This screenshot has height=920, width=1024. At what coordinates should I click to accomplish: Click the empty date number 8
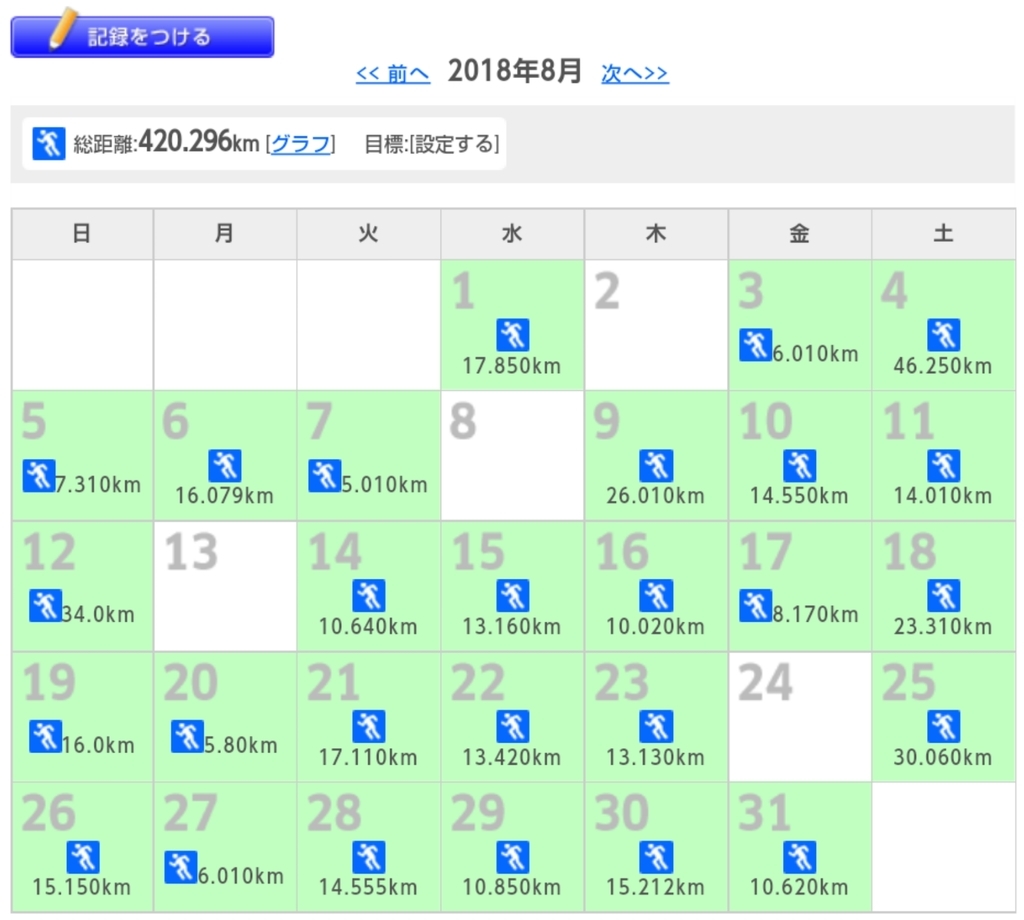point(462,421)
